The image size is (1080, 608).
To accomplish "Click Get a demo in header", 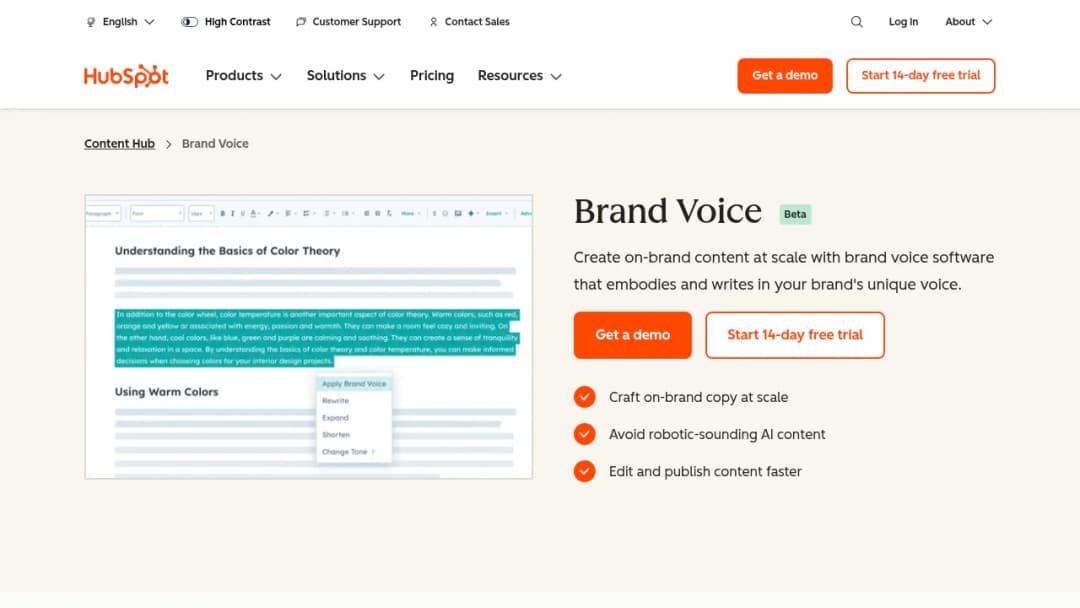I will (x=785, y=76).
